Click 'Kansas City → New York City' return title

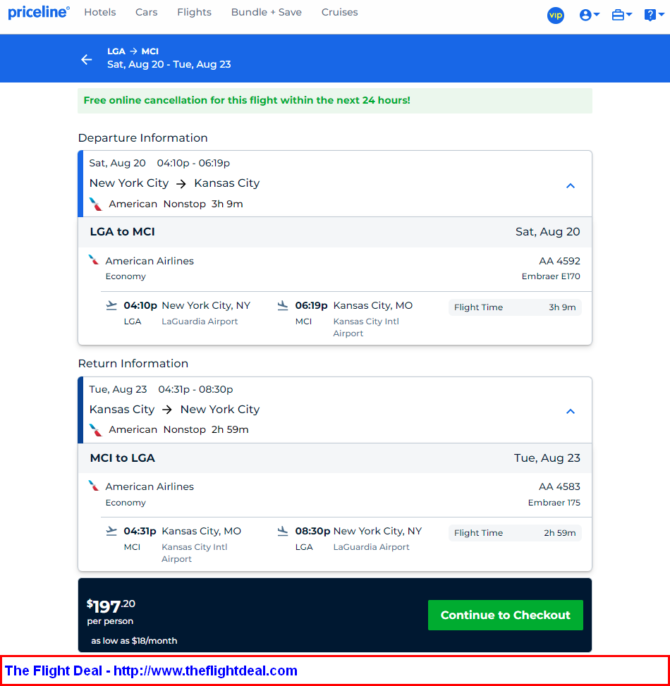point(174,410)
